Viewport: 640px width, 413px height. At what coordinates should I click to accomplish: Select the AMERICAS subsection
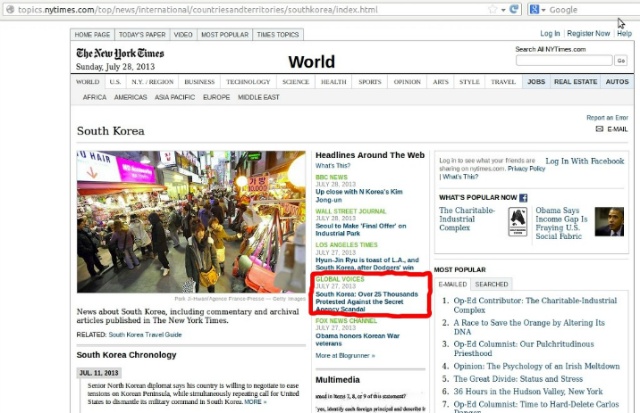(131, 97)
